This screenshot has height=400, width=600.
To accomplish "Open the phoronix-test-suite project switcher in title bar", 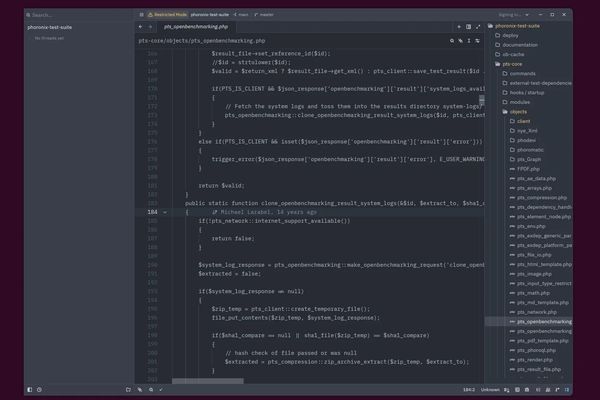I will (209, 15).
